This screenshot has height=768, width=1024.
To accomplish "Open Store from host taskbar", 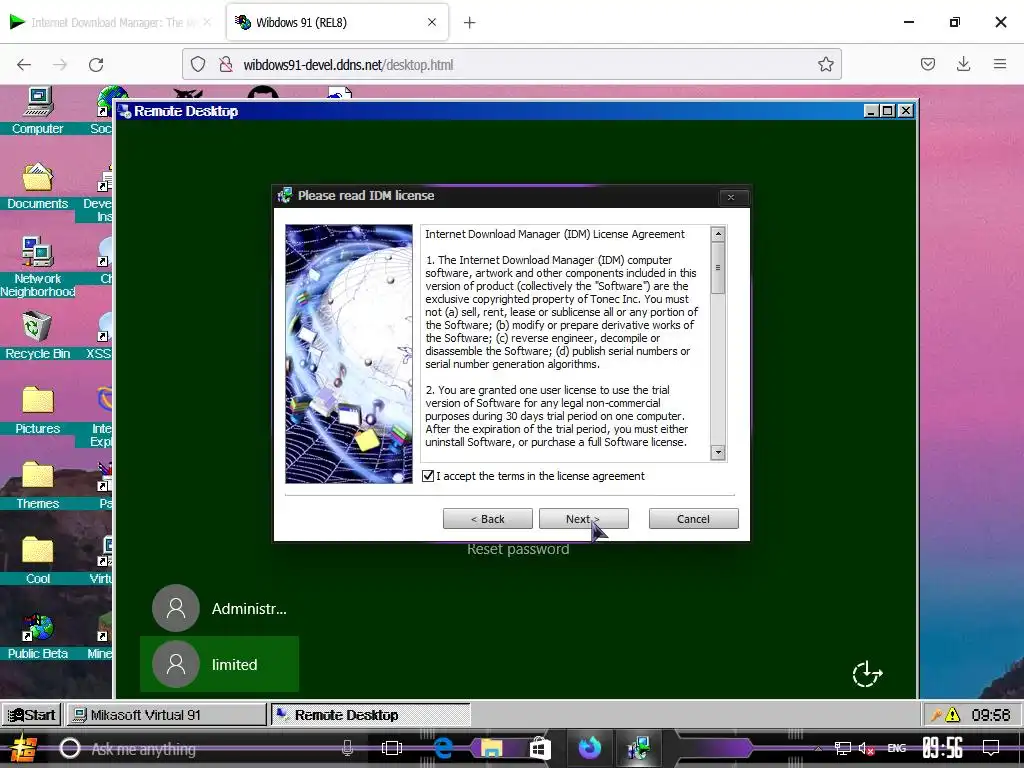I will pos(539,748).
